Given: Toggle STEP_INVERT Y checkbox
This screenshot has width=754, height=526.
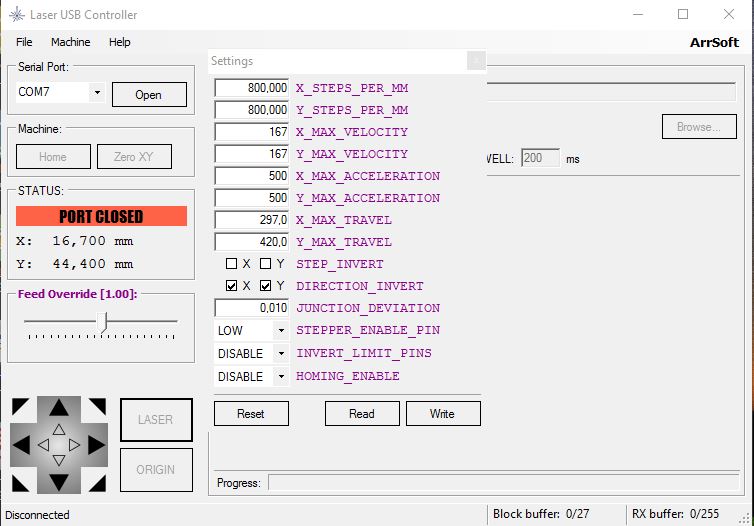Looking at the screenshot, I should pyautogui.click(x=265, y=263).
